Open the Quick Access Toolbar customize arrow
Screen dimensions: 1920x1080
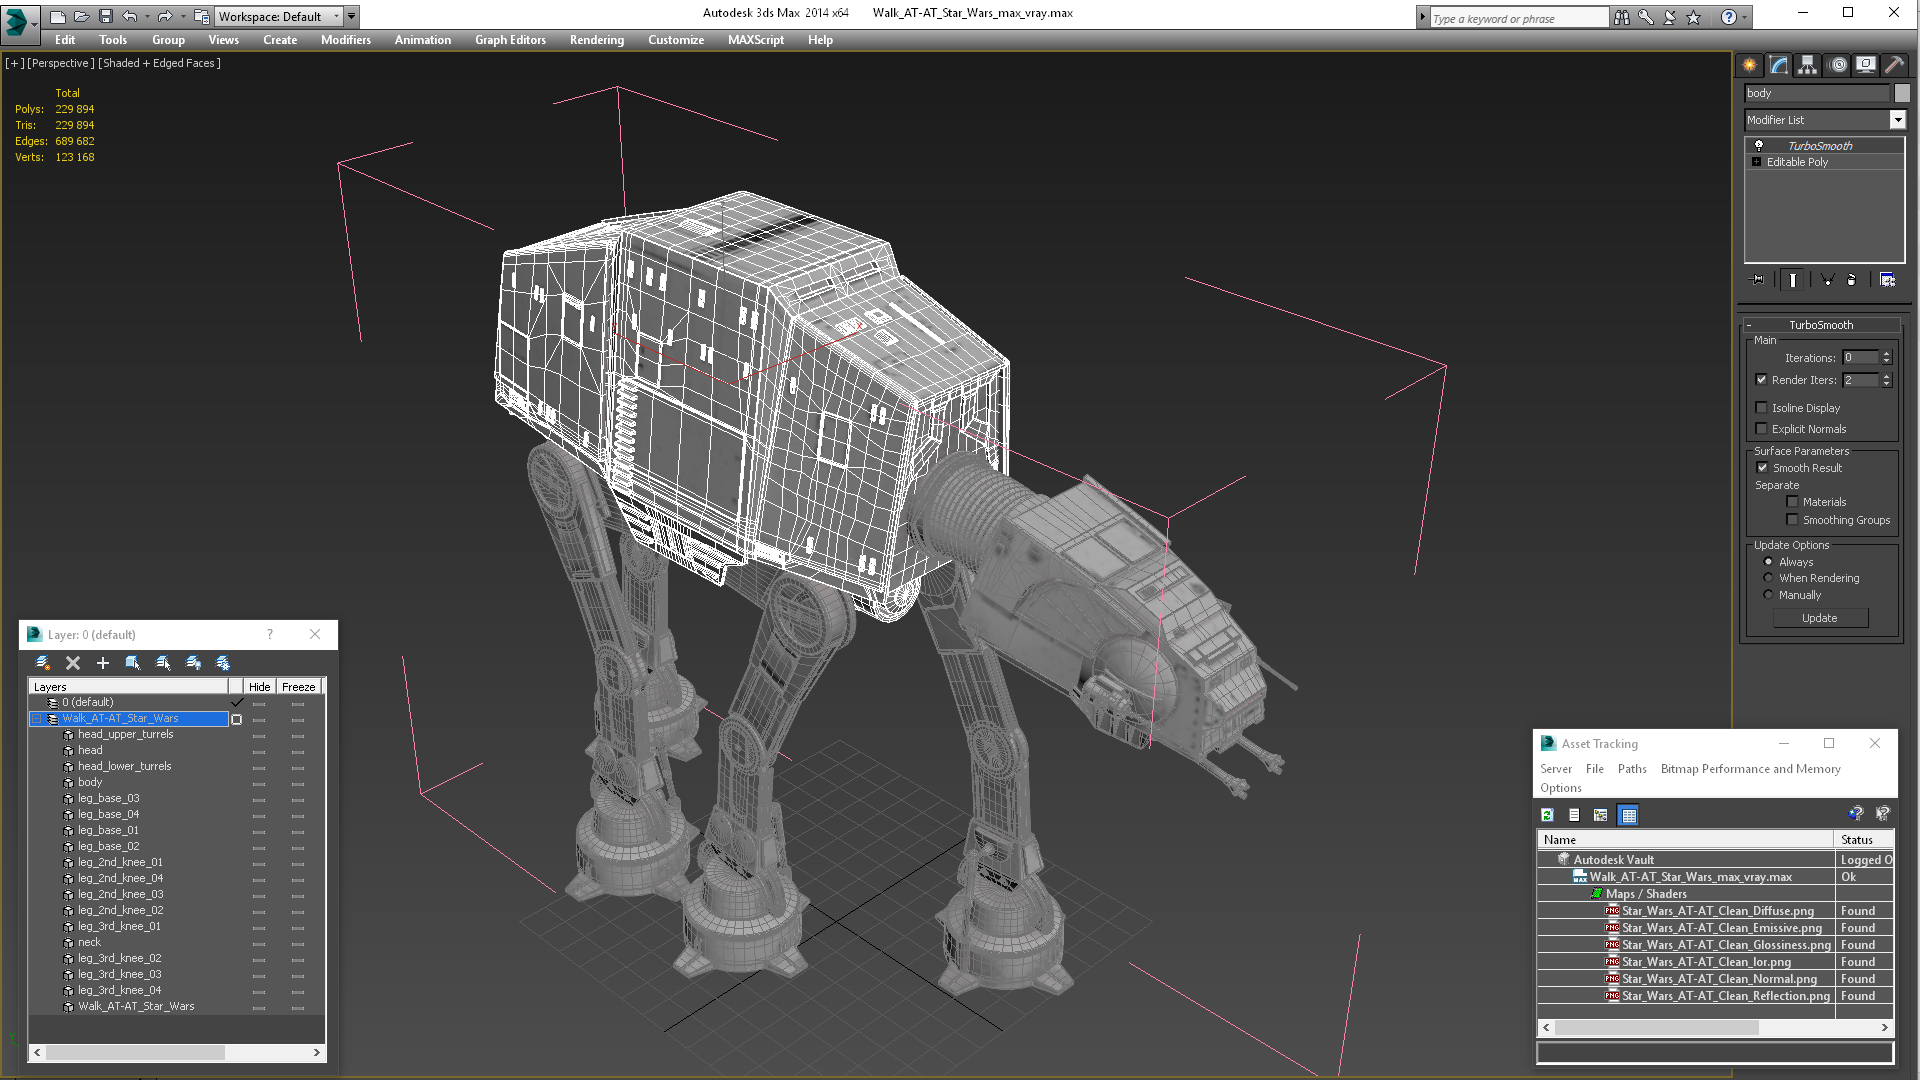pyautogui.click(x=352, y=16)
